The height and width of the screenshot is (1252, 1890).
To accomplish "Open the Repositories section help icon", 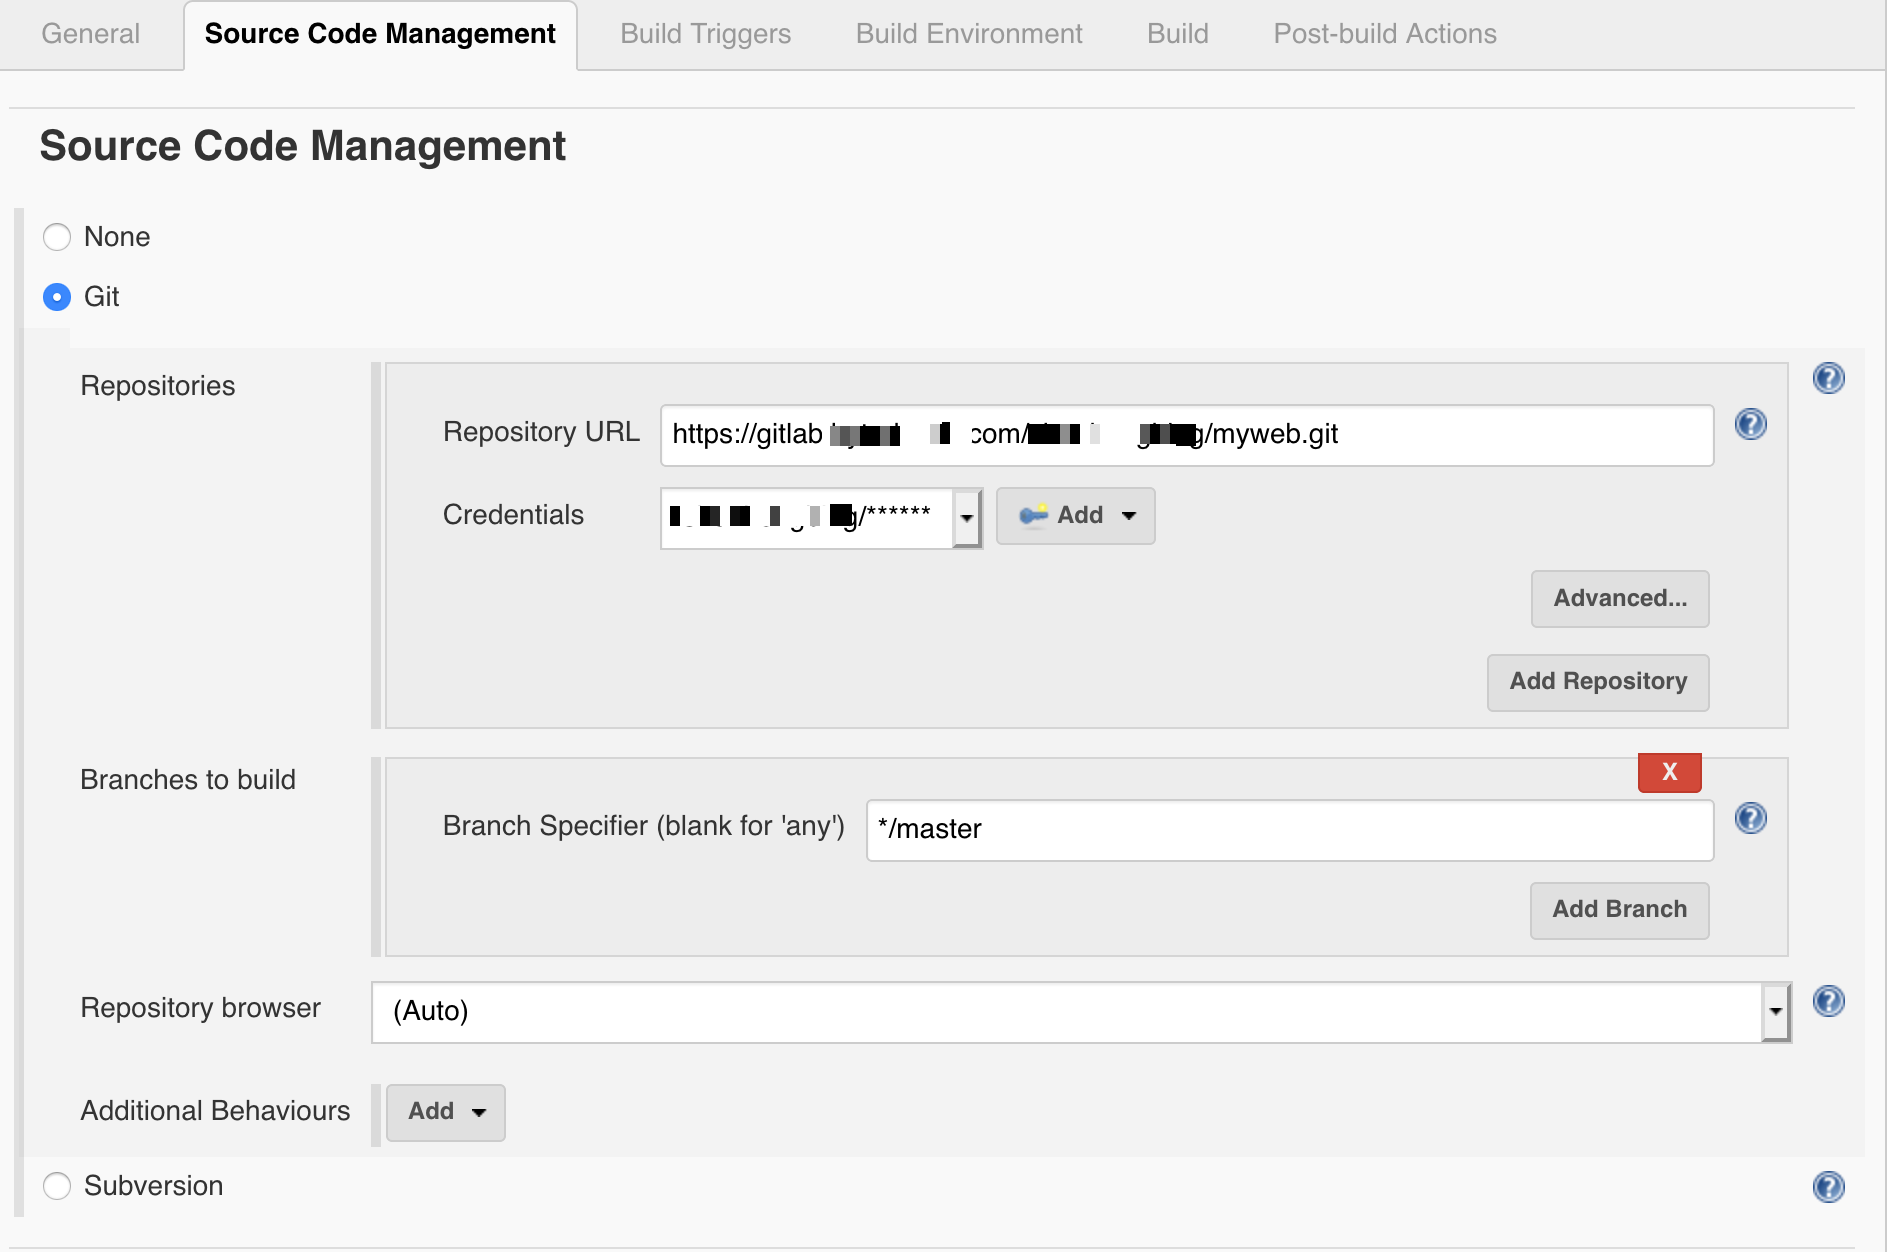I will pos(1829,378).
